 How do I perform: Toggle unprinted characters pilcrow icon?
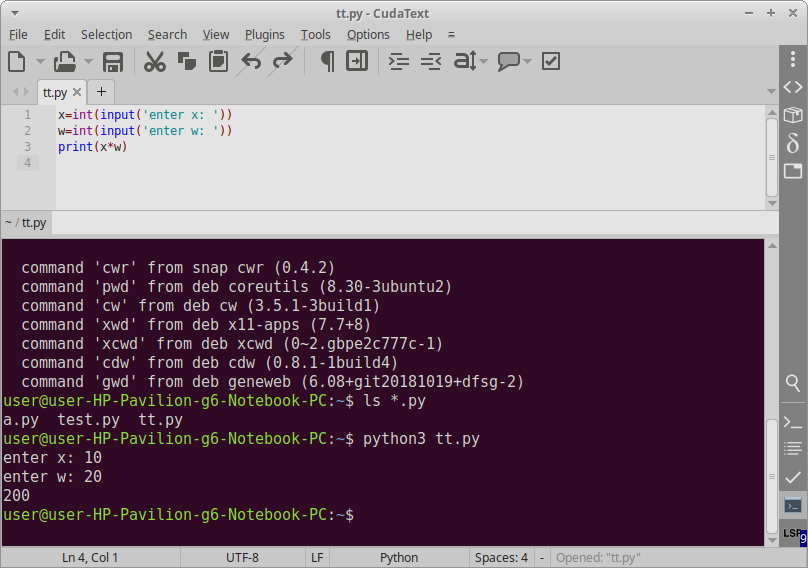(327, 62)
